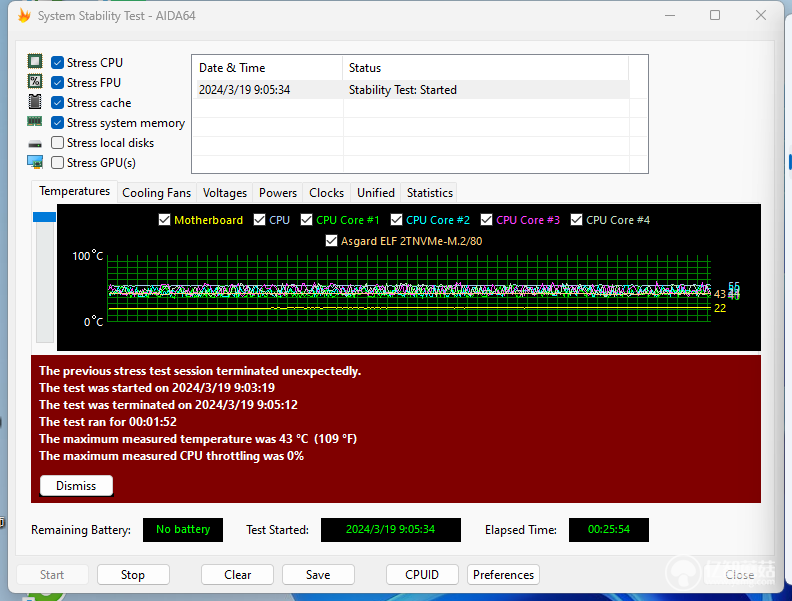792x601 pixels.
Task: Click the Test Started time field
Action: coord(390,530)
